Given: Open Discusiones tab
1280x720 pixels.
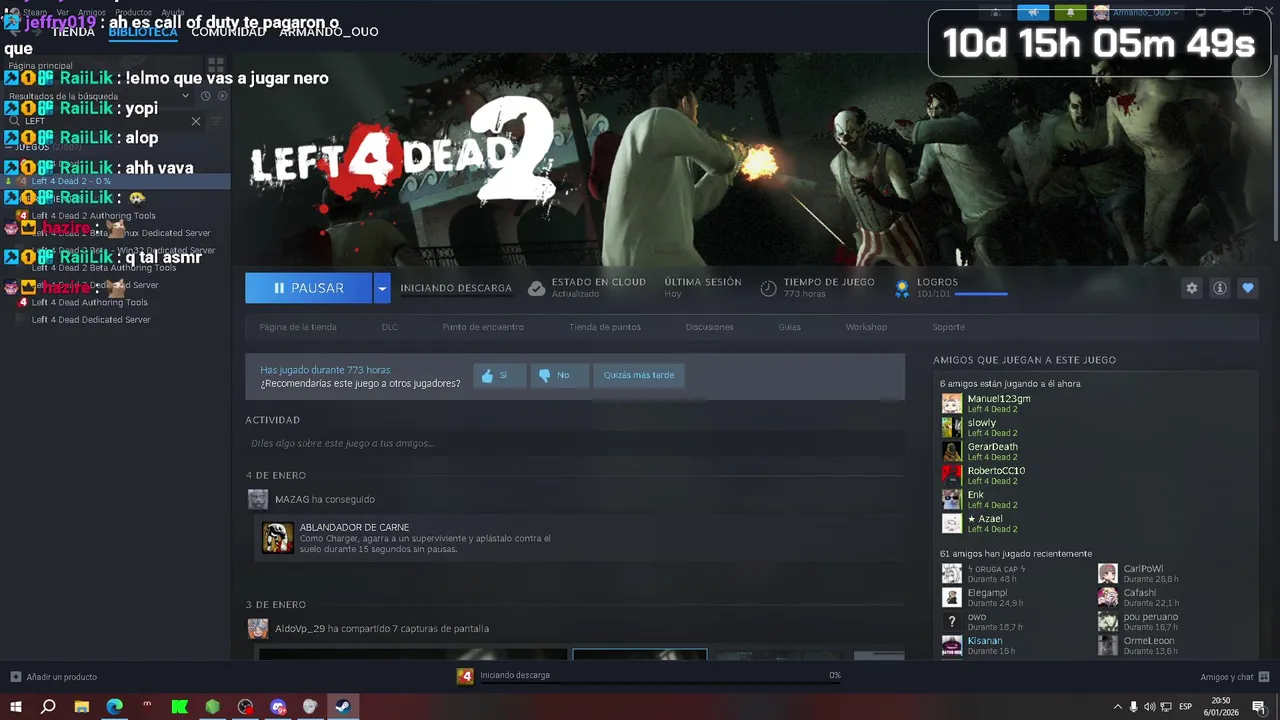Looking at the screenshot, I should [710, 327].
